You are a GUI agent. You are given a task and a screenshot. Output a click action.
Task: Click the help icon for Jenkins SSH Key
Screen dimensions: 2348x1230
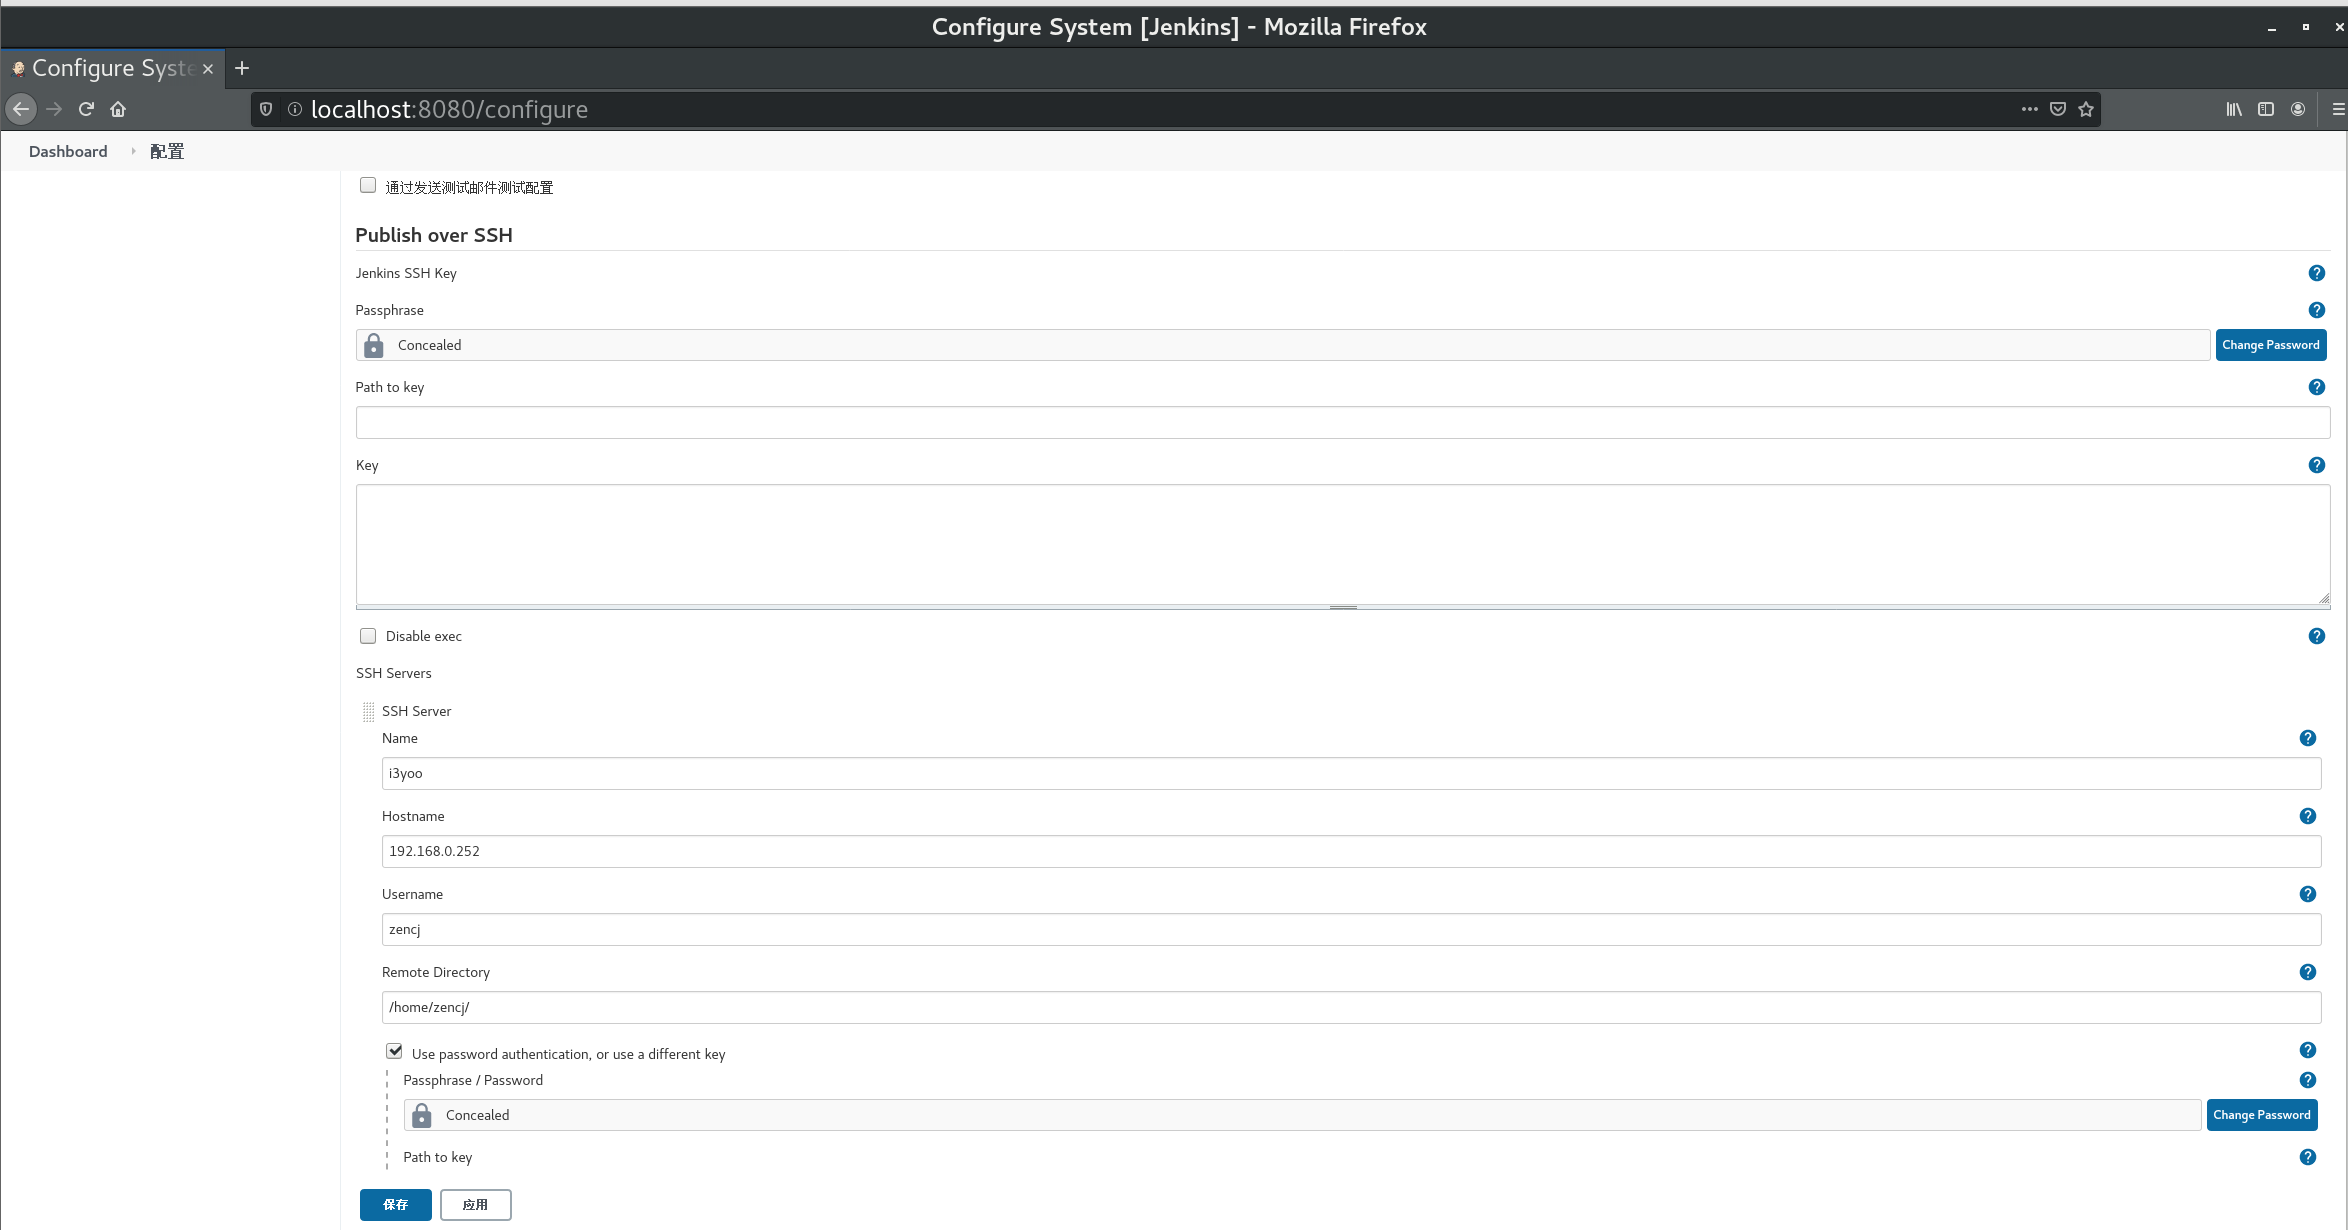tap(2316, 273)
